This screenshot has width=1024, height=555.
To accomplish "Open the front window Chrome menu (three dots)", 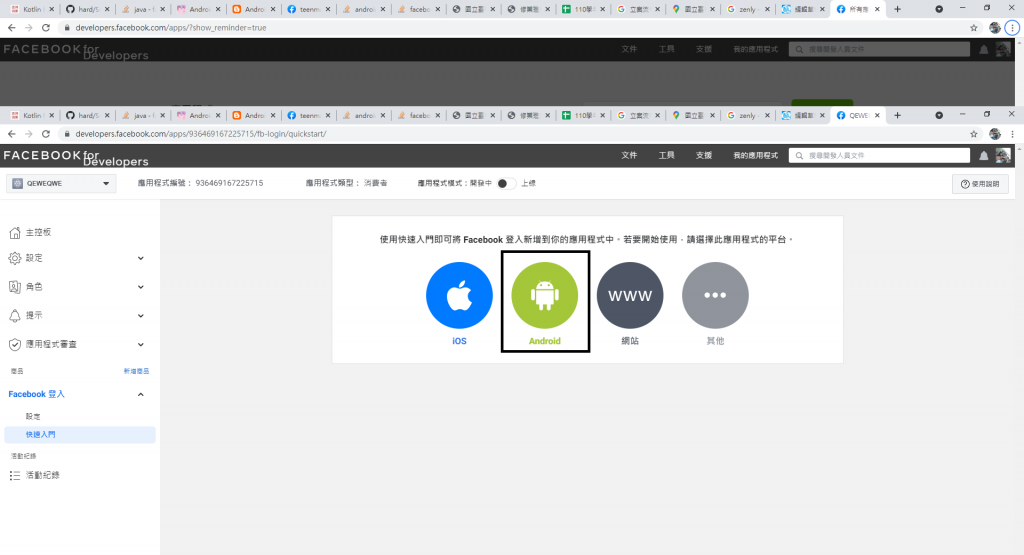I will click(1012, 134).
